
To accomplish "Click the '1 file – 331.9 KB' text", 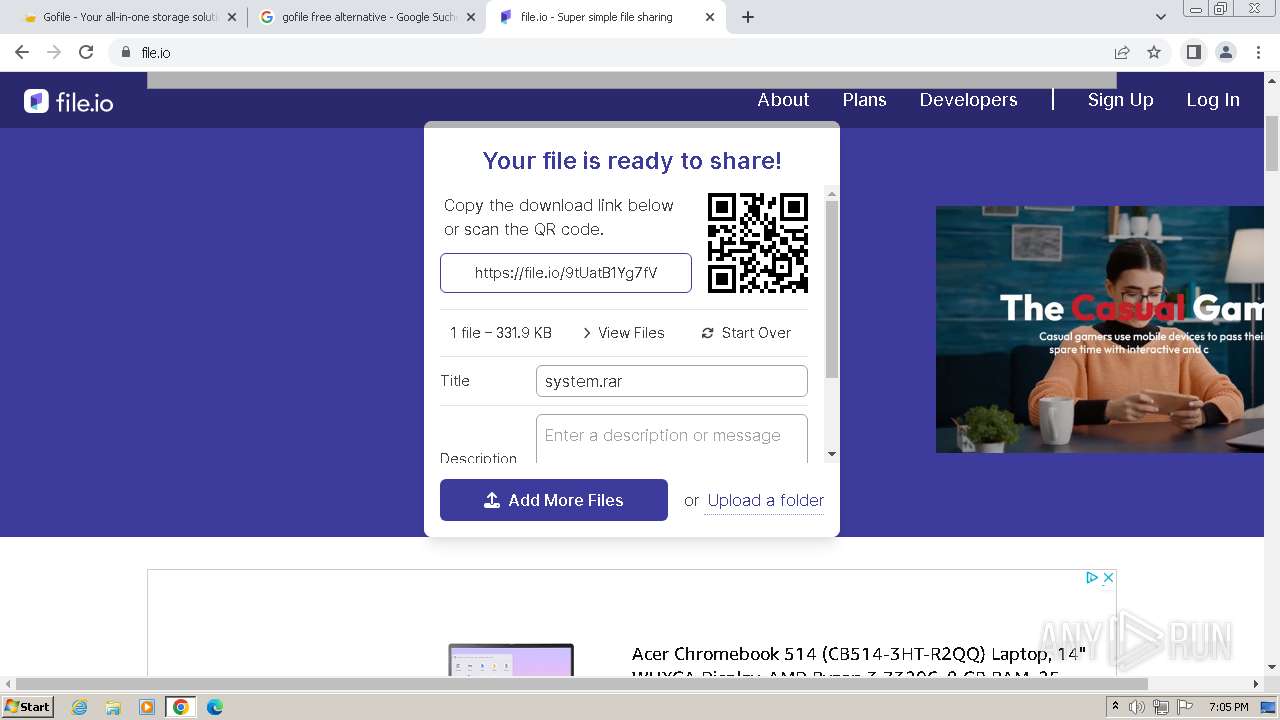I will [501, 333].
